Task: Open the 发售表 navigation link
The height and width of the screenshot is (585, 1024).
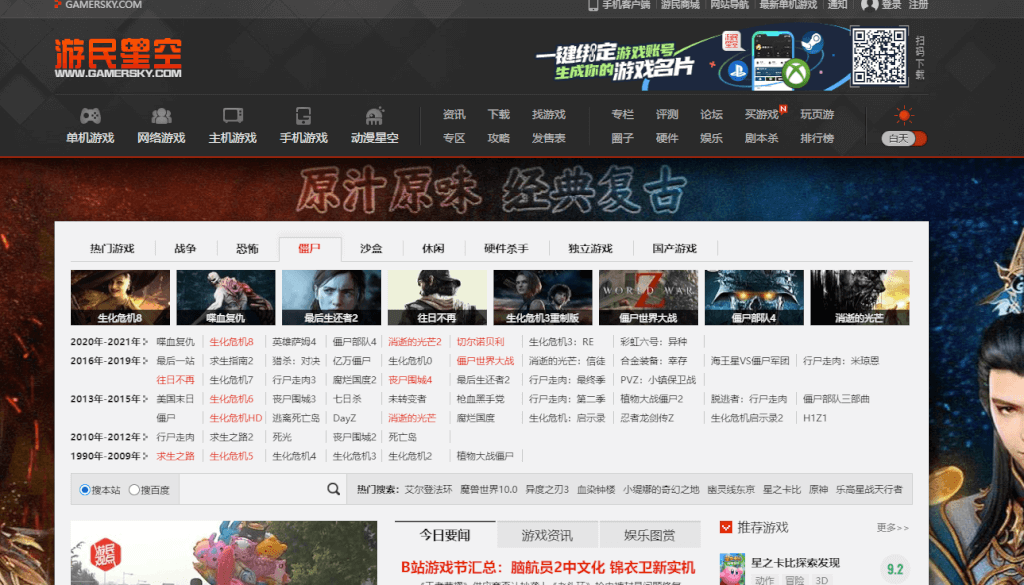Action: tap(549, 138)
